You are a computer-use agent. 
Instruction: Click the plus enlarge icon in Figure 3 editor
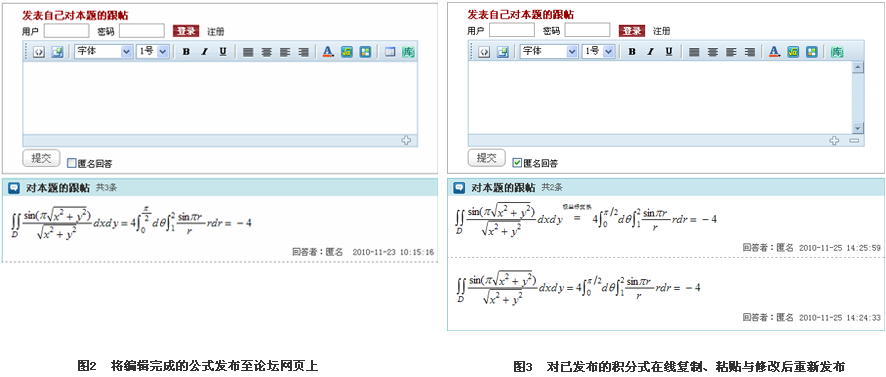(834, 140)
